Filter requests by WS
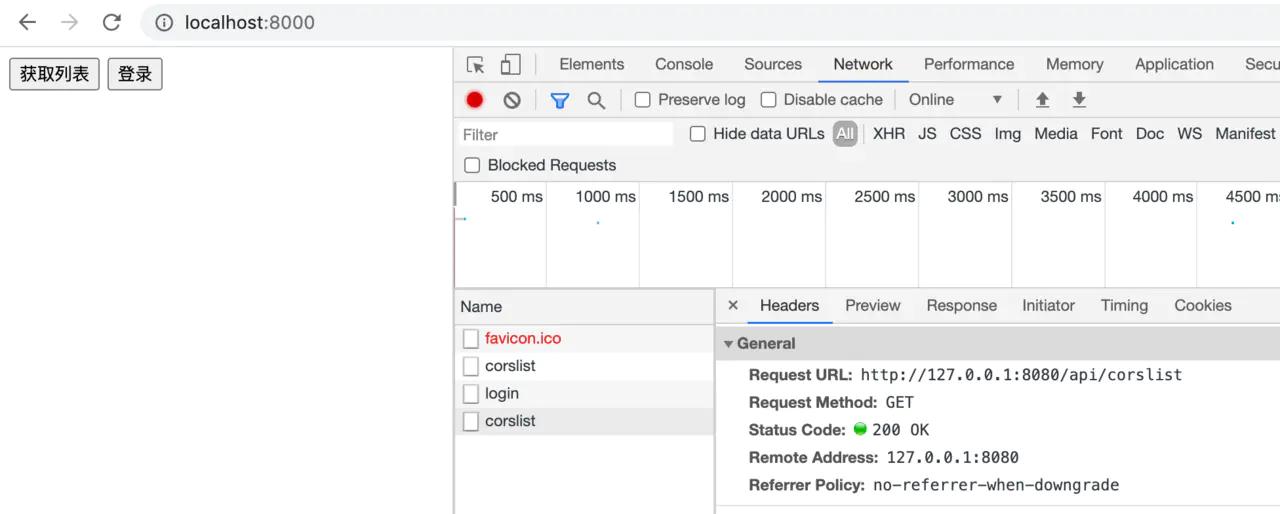Viewport: 1280px width, 514px height. 1190,134
